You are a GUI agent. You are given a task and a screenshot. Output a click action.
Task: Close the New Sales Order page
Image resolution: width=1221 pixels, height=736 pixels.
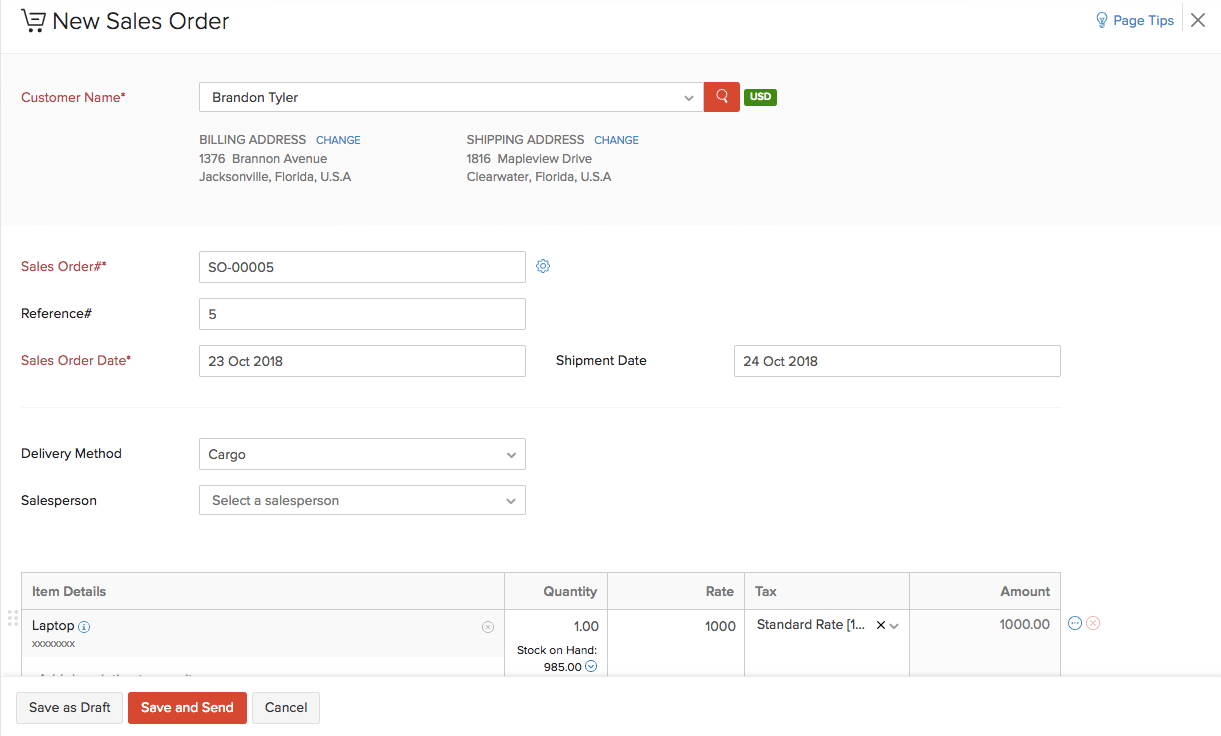1198,20
